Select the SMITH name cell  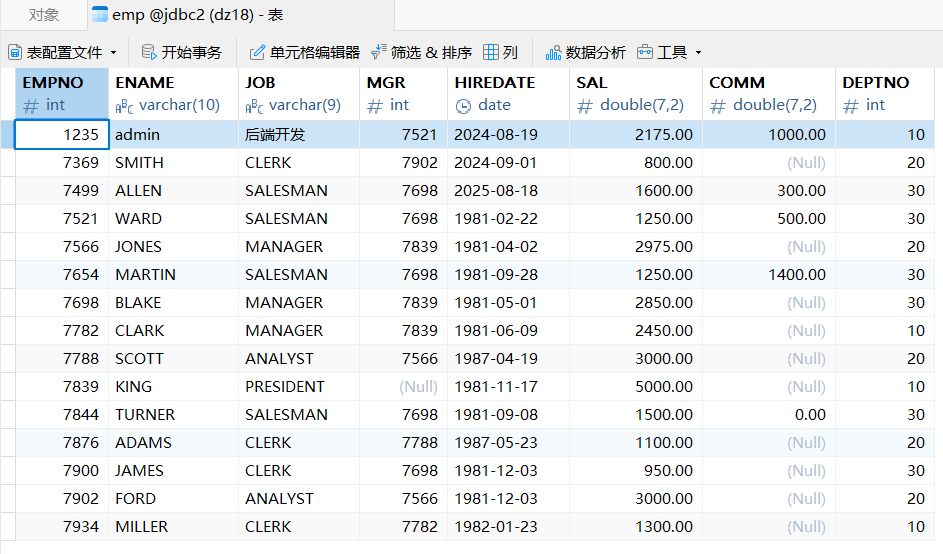tap(173, 162)
